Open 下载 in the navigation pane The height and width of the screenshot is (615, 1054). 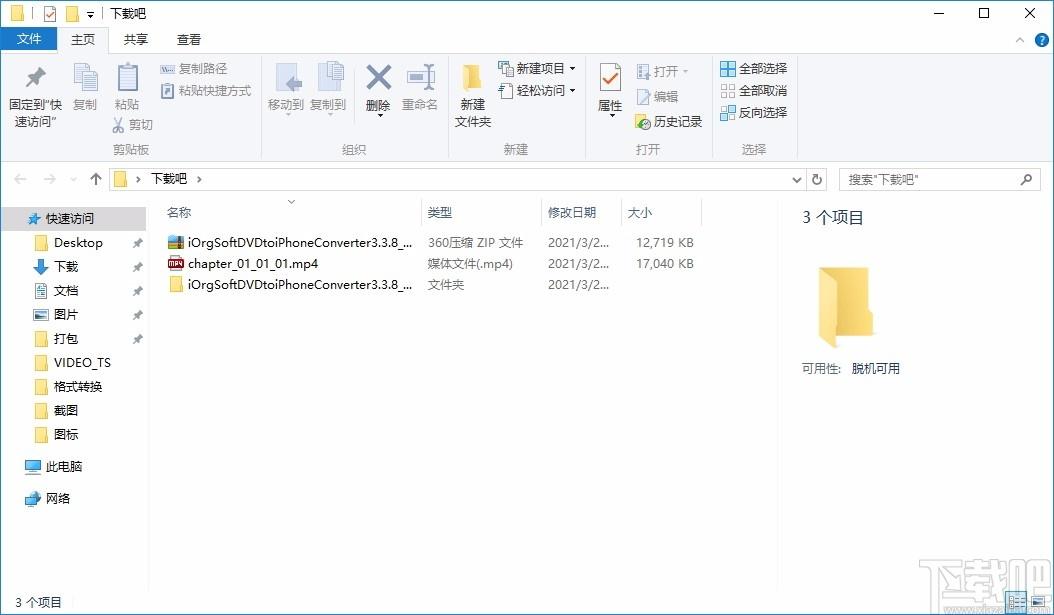pyautogui.click(x=66, y=267)
